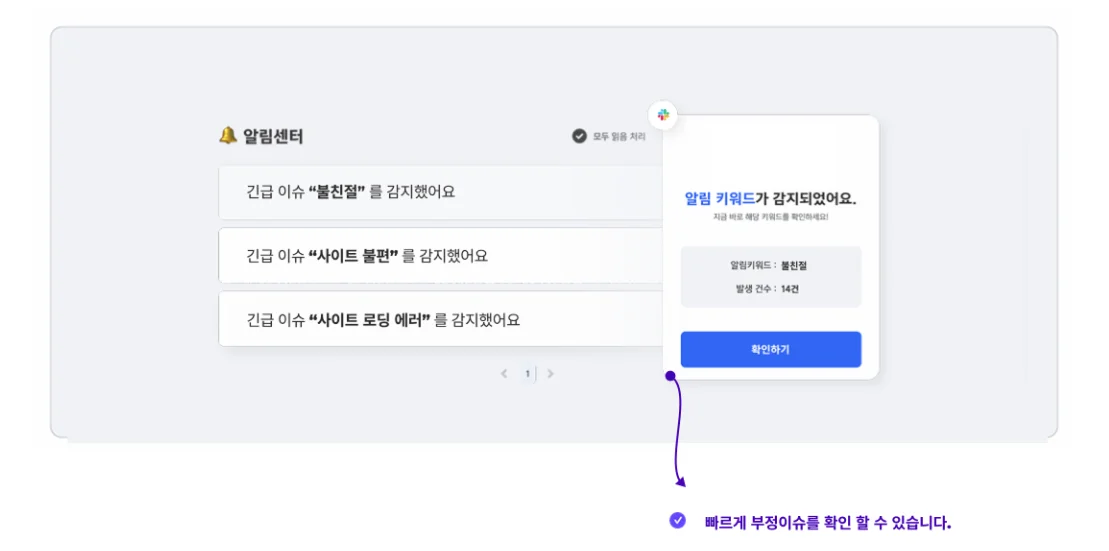Open the "사이트 로딩 에러" notification row
This screenshot has height=551, width=1109.
point(440,320)
